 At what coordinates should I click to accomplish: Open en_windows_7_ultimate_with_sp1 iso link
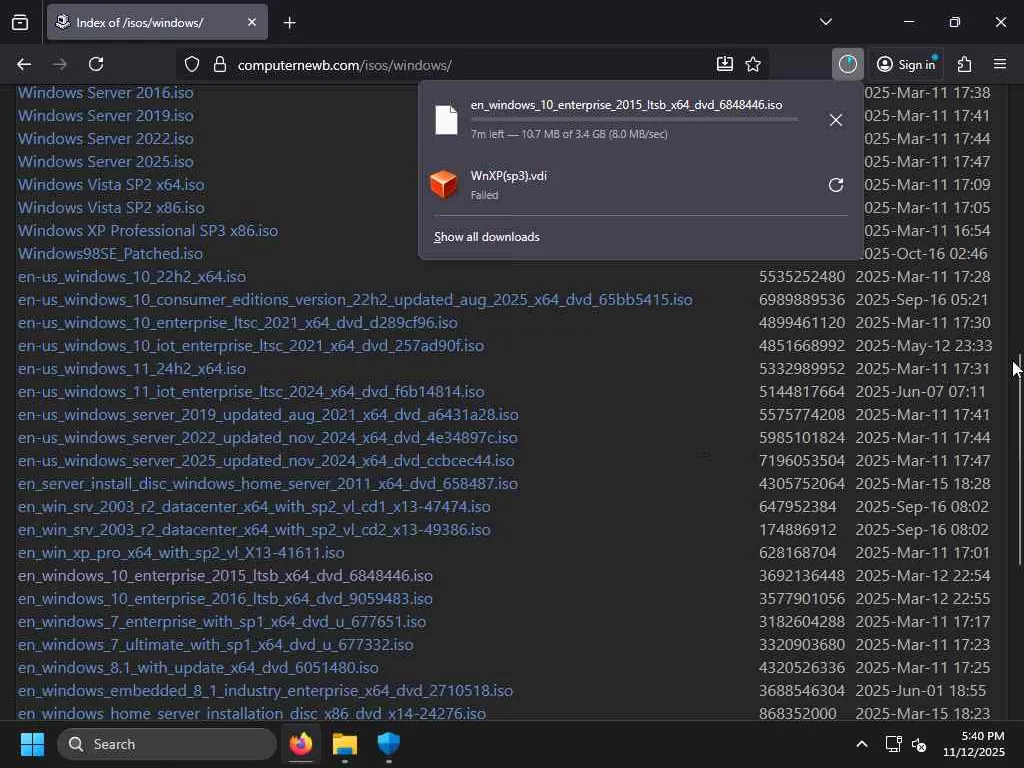[x=216, y=645]
